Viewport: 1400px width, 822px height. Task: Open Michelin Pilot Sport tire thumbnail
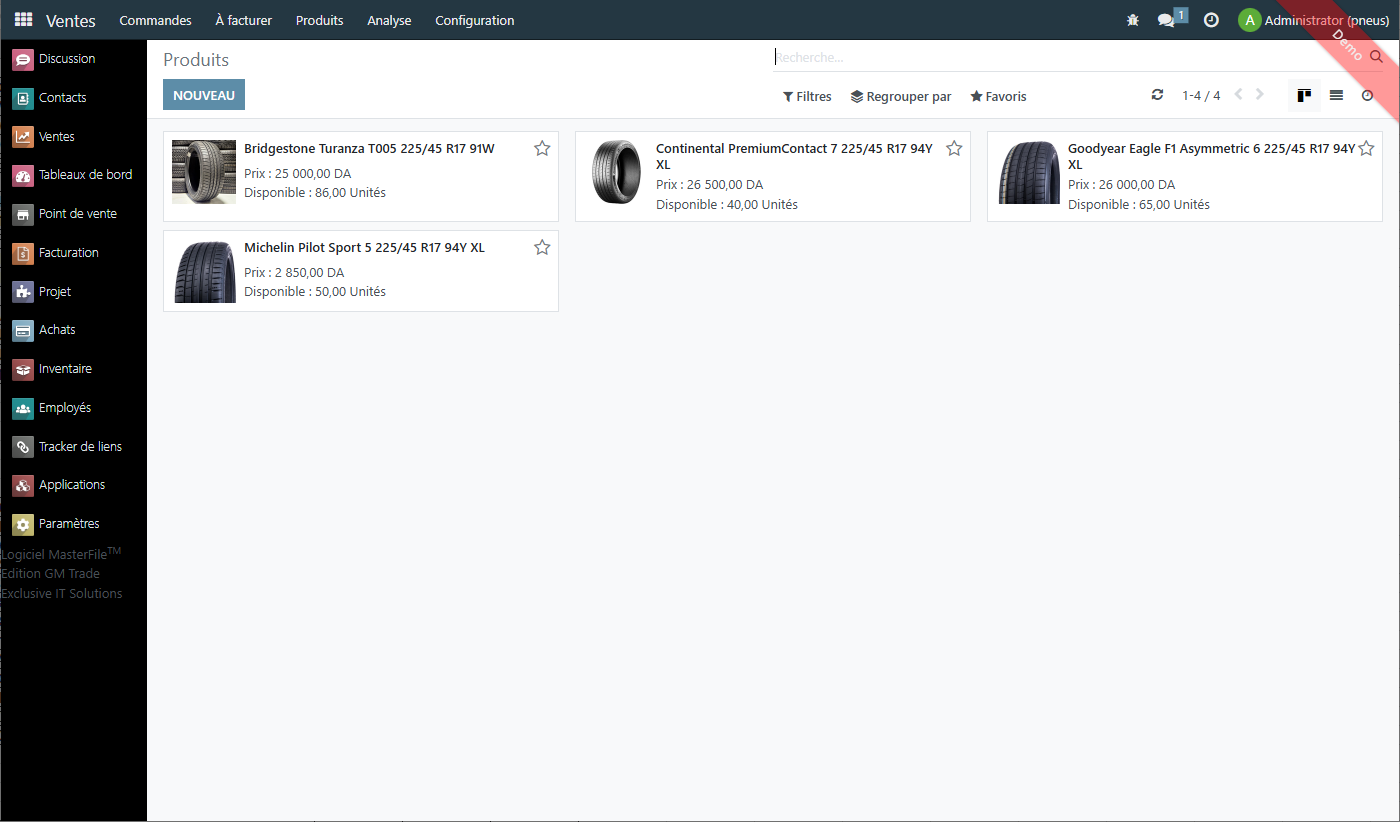point(204,271)
